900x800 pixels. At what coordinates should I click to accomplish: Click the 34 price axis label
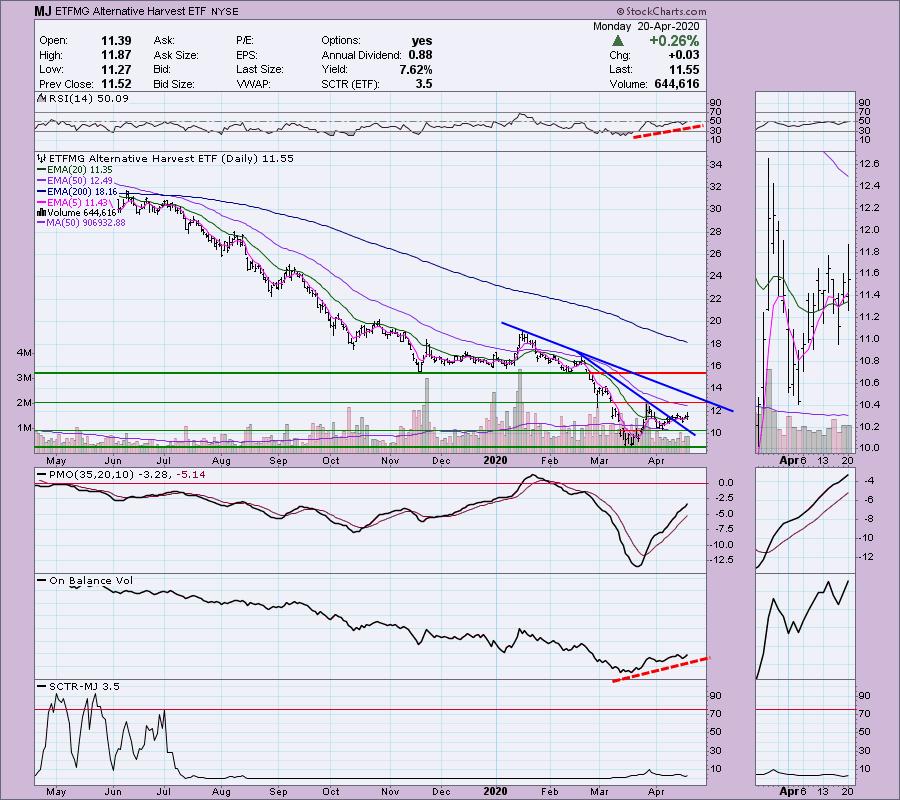pos(716,165)
